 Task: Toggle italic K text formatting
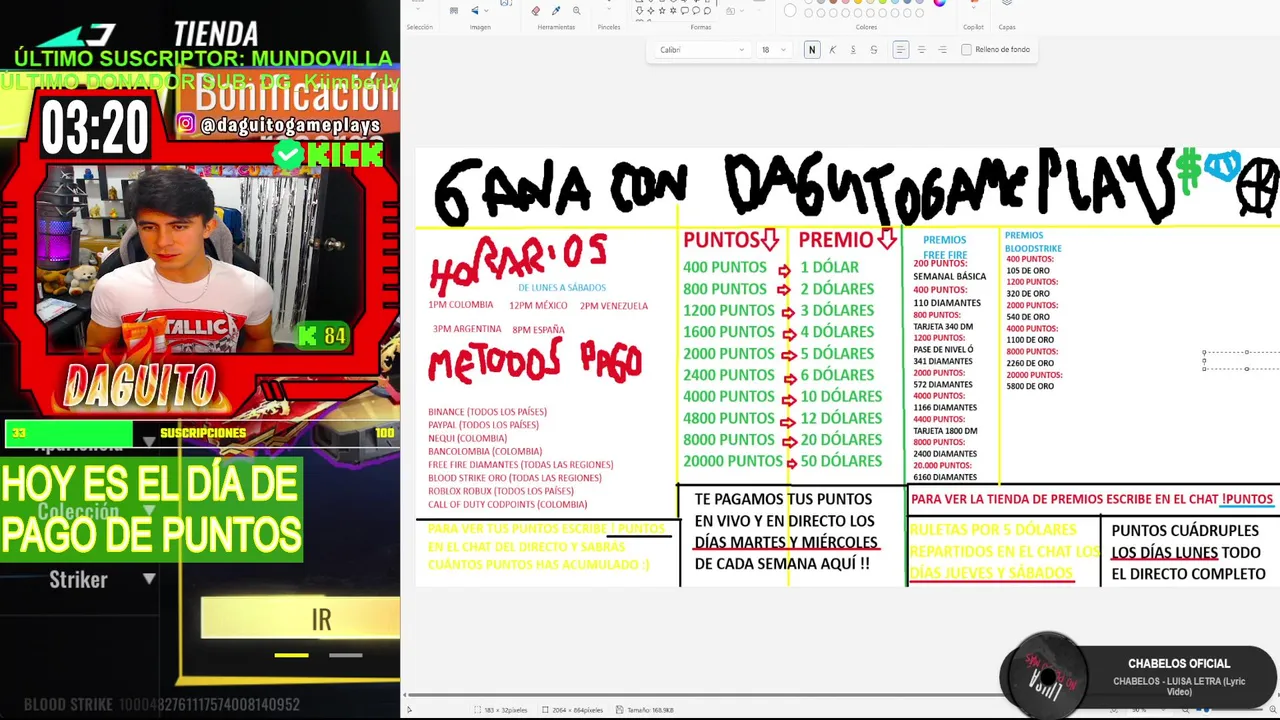[x=832, y=50]
